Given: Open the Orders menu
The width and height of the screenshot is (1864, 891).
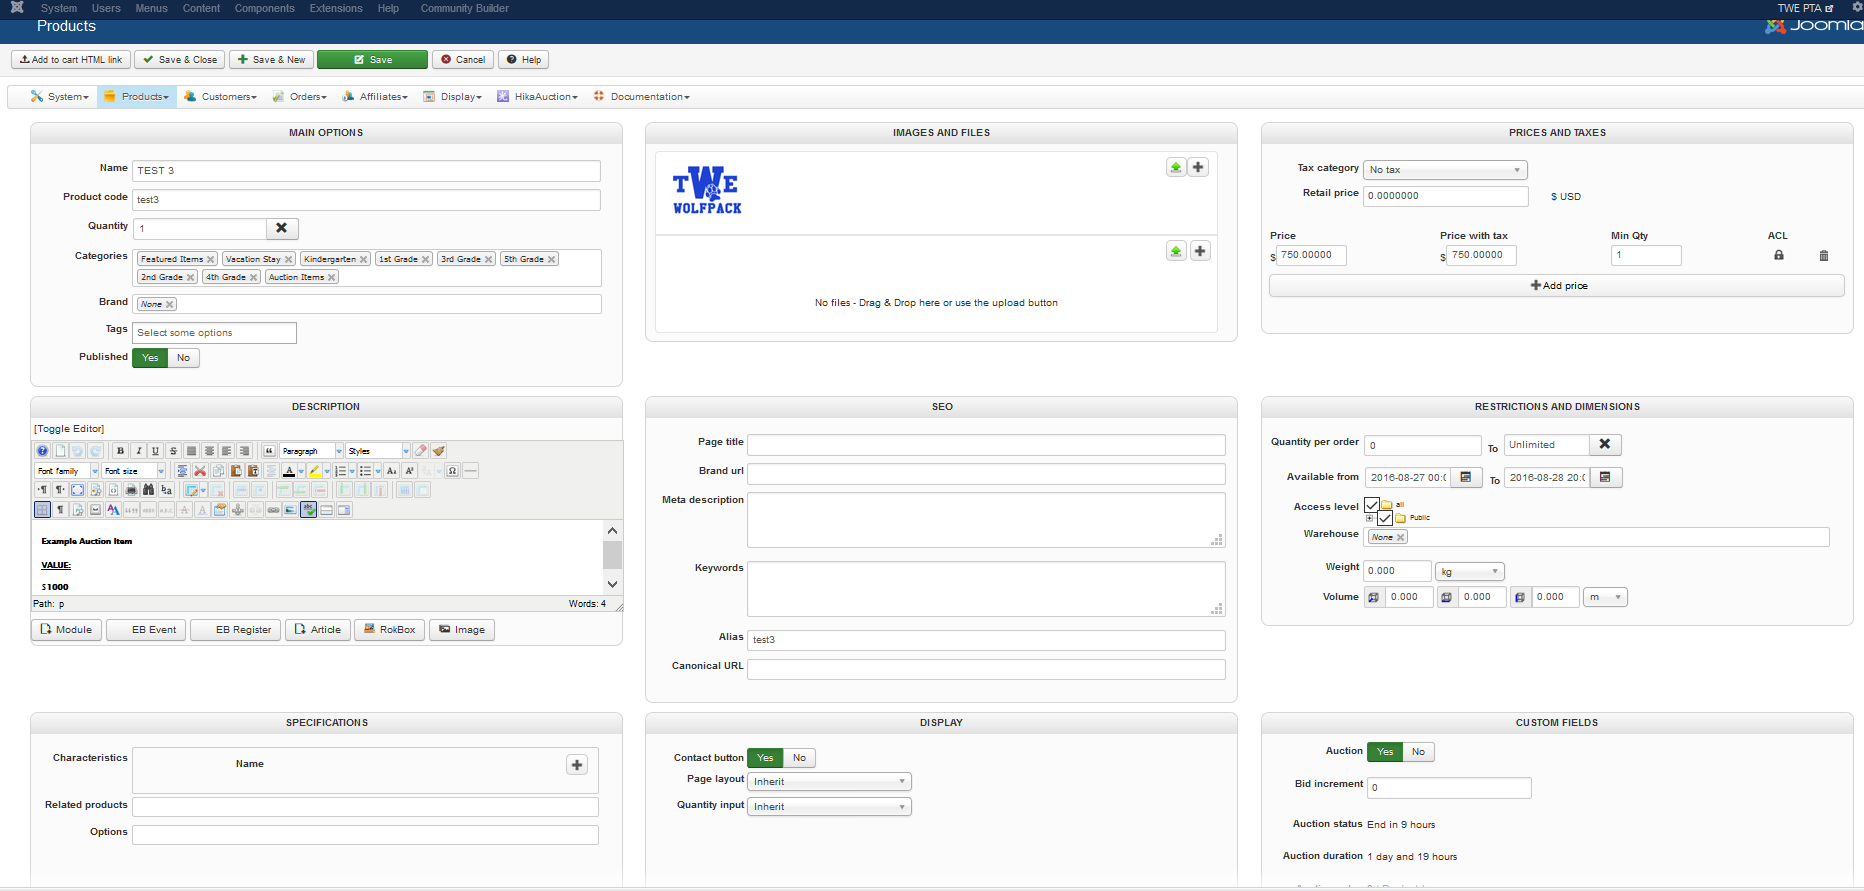Looking at the screenshot, I should pos(306,97).
